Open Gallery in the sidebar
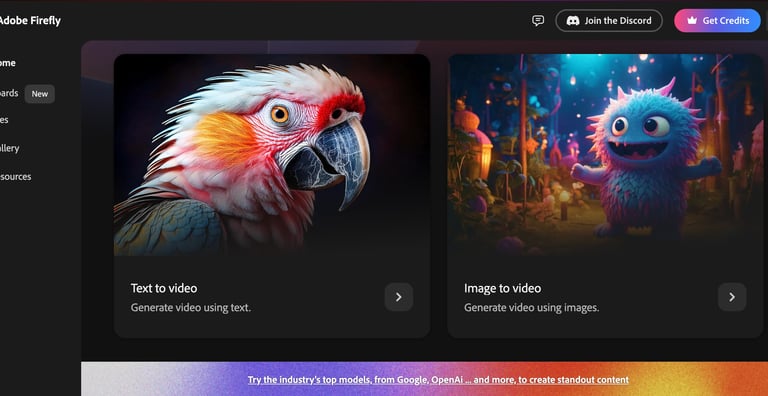This screenshot has width=768, height=396. click(10, 148)
